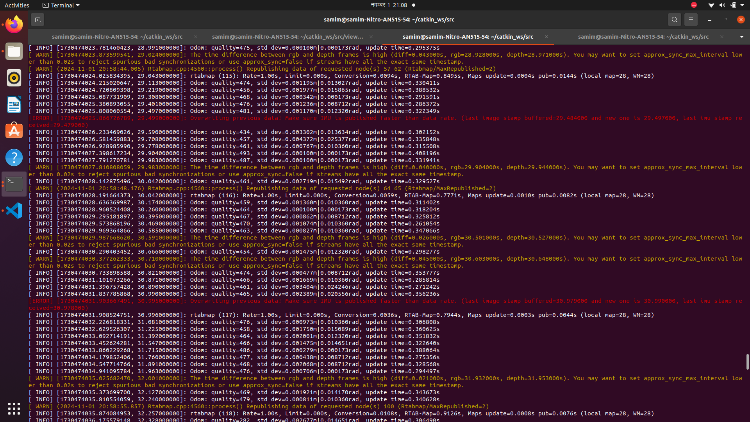Launch Visual Studio Code from dock
Image resolution: width=750 pixels, height=422 pixels.
[13, 211]
